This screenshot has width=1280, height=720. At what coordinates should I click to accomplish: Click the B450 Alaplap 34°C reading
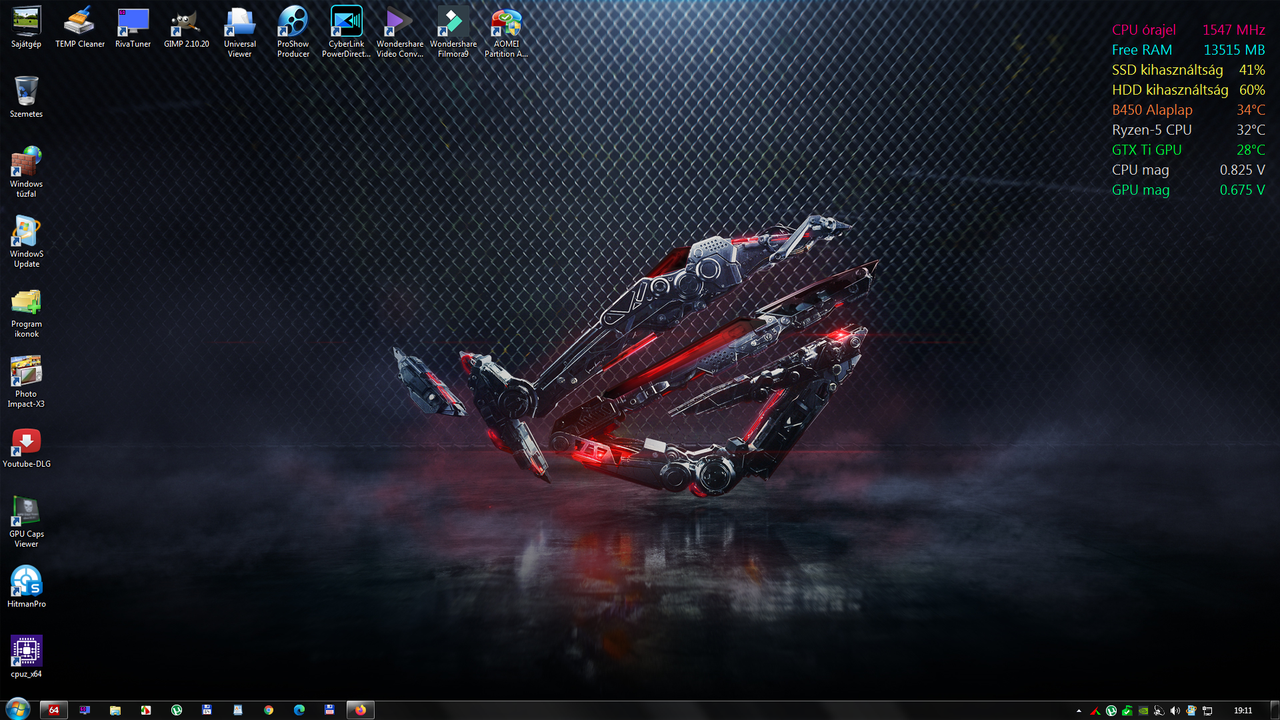click(1188, 110)
